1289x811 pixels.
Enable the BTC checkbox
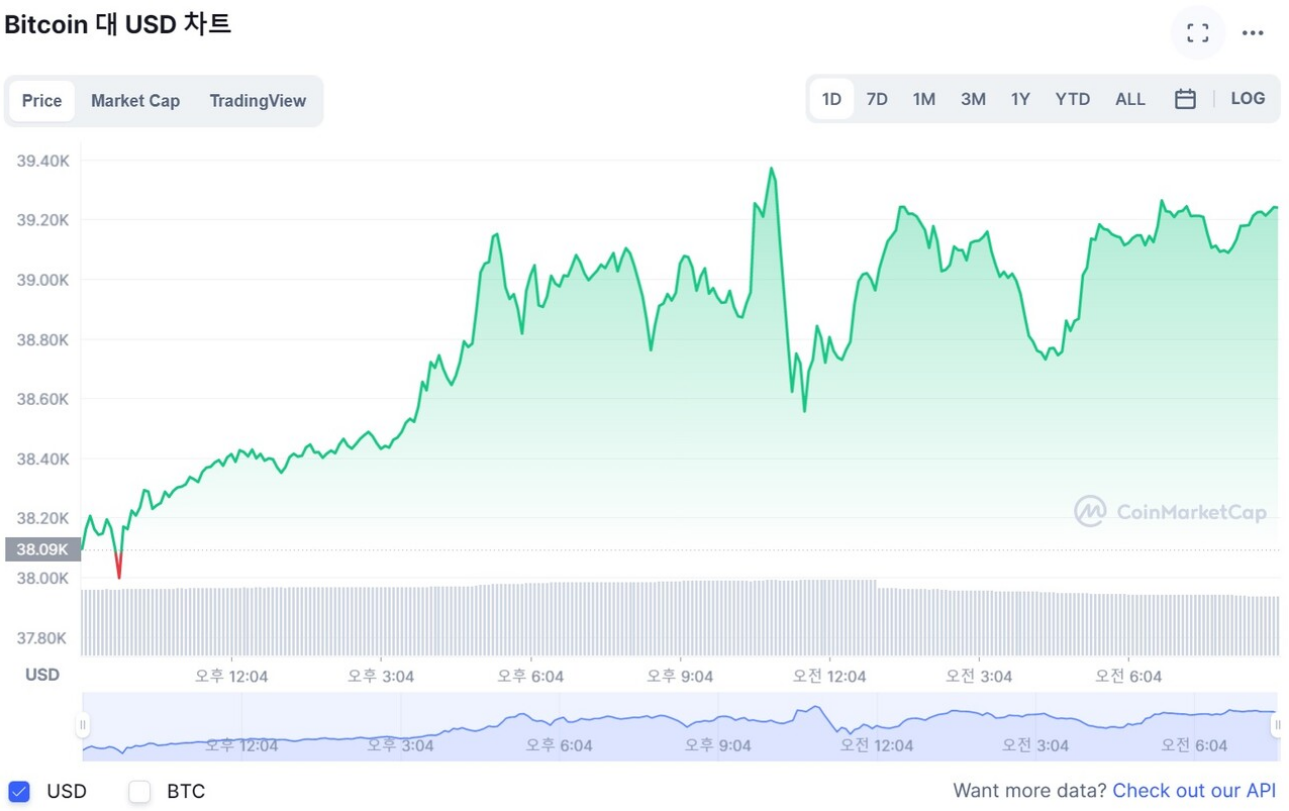pyautogui.click(x=140, y=791)
